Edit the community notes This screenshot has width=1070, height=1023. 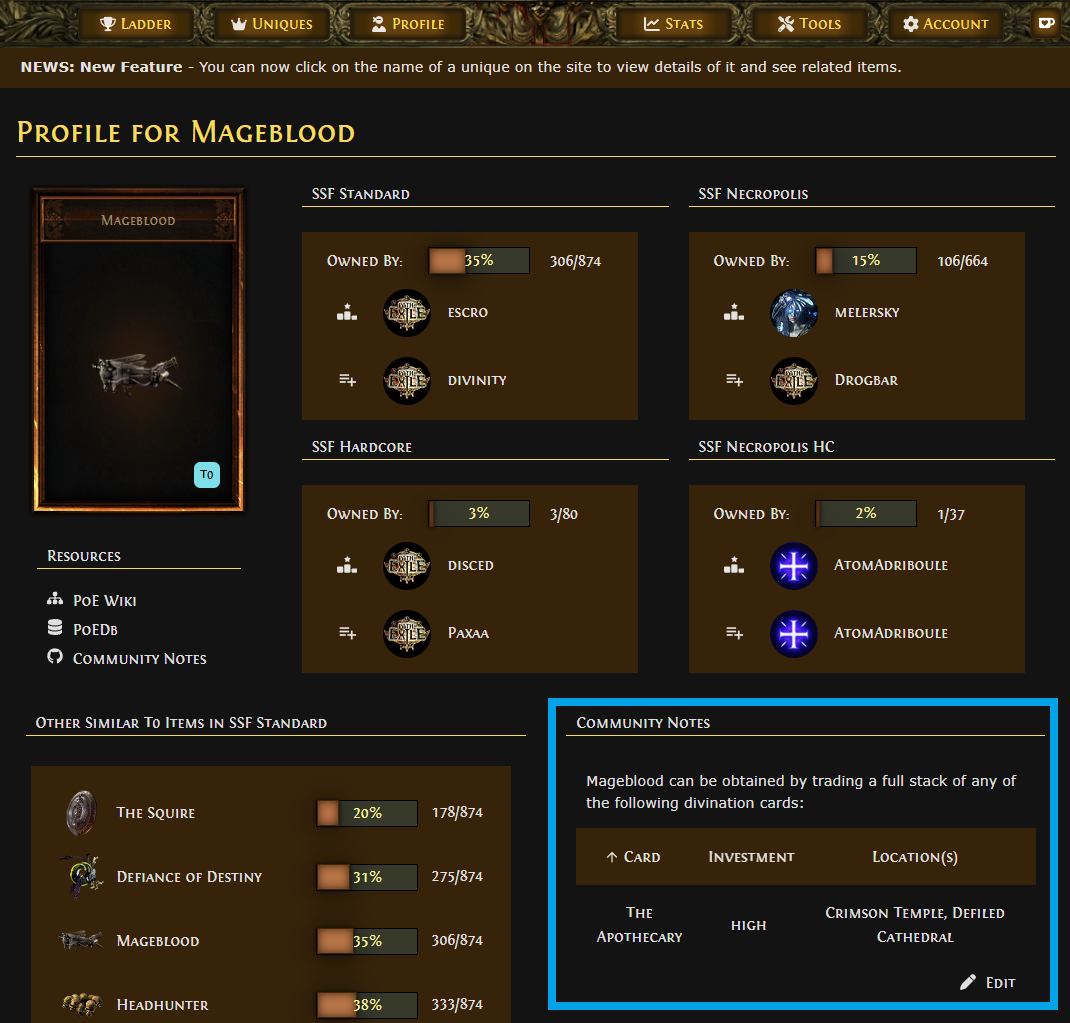click(987, 983)
